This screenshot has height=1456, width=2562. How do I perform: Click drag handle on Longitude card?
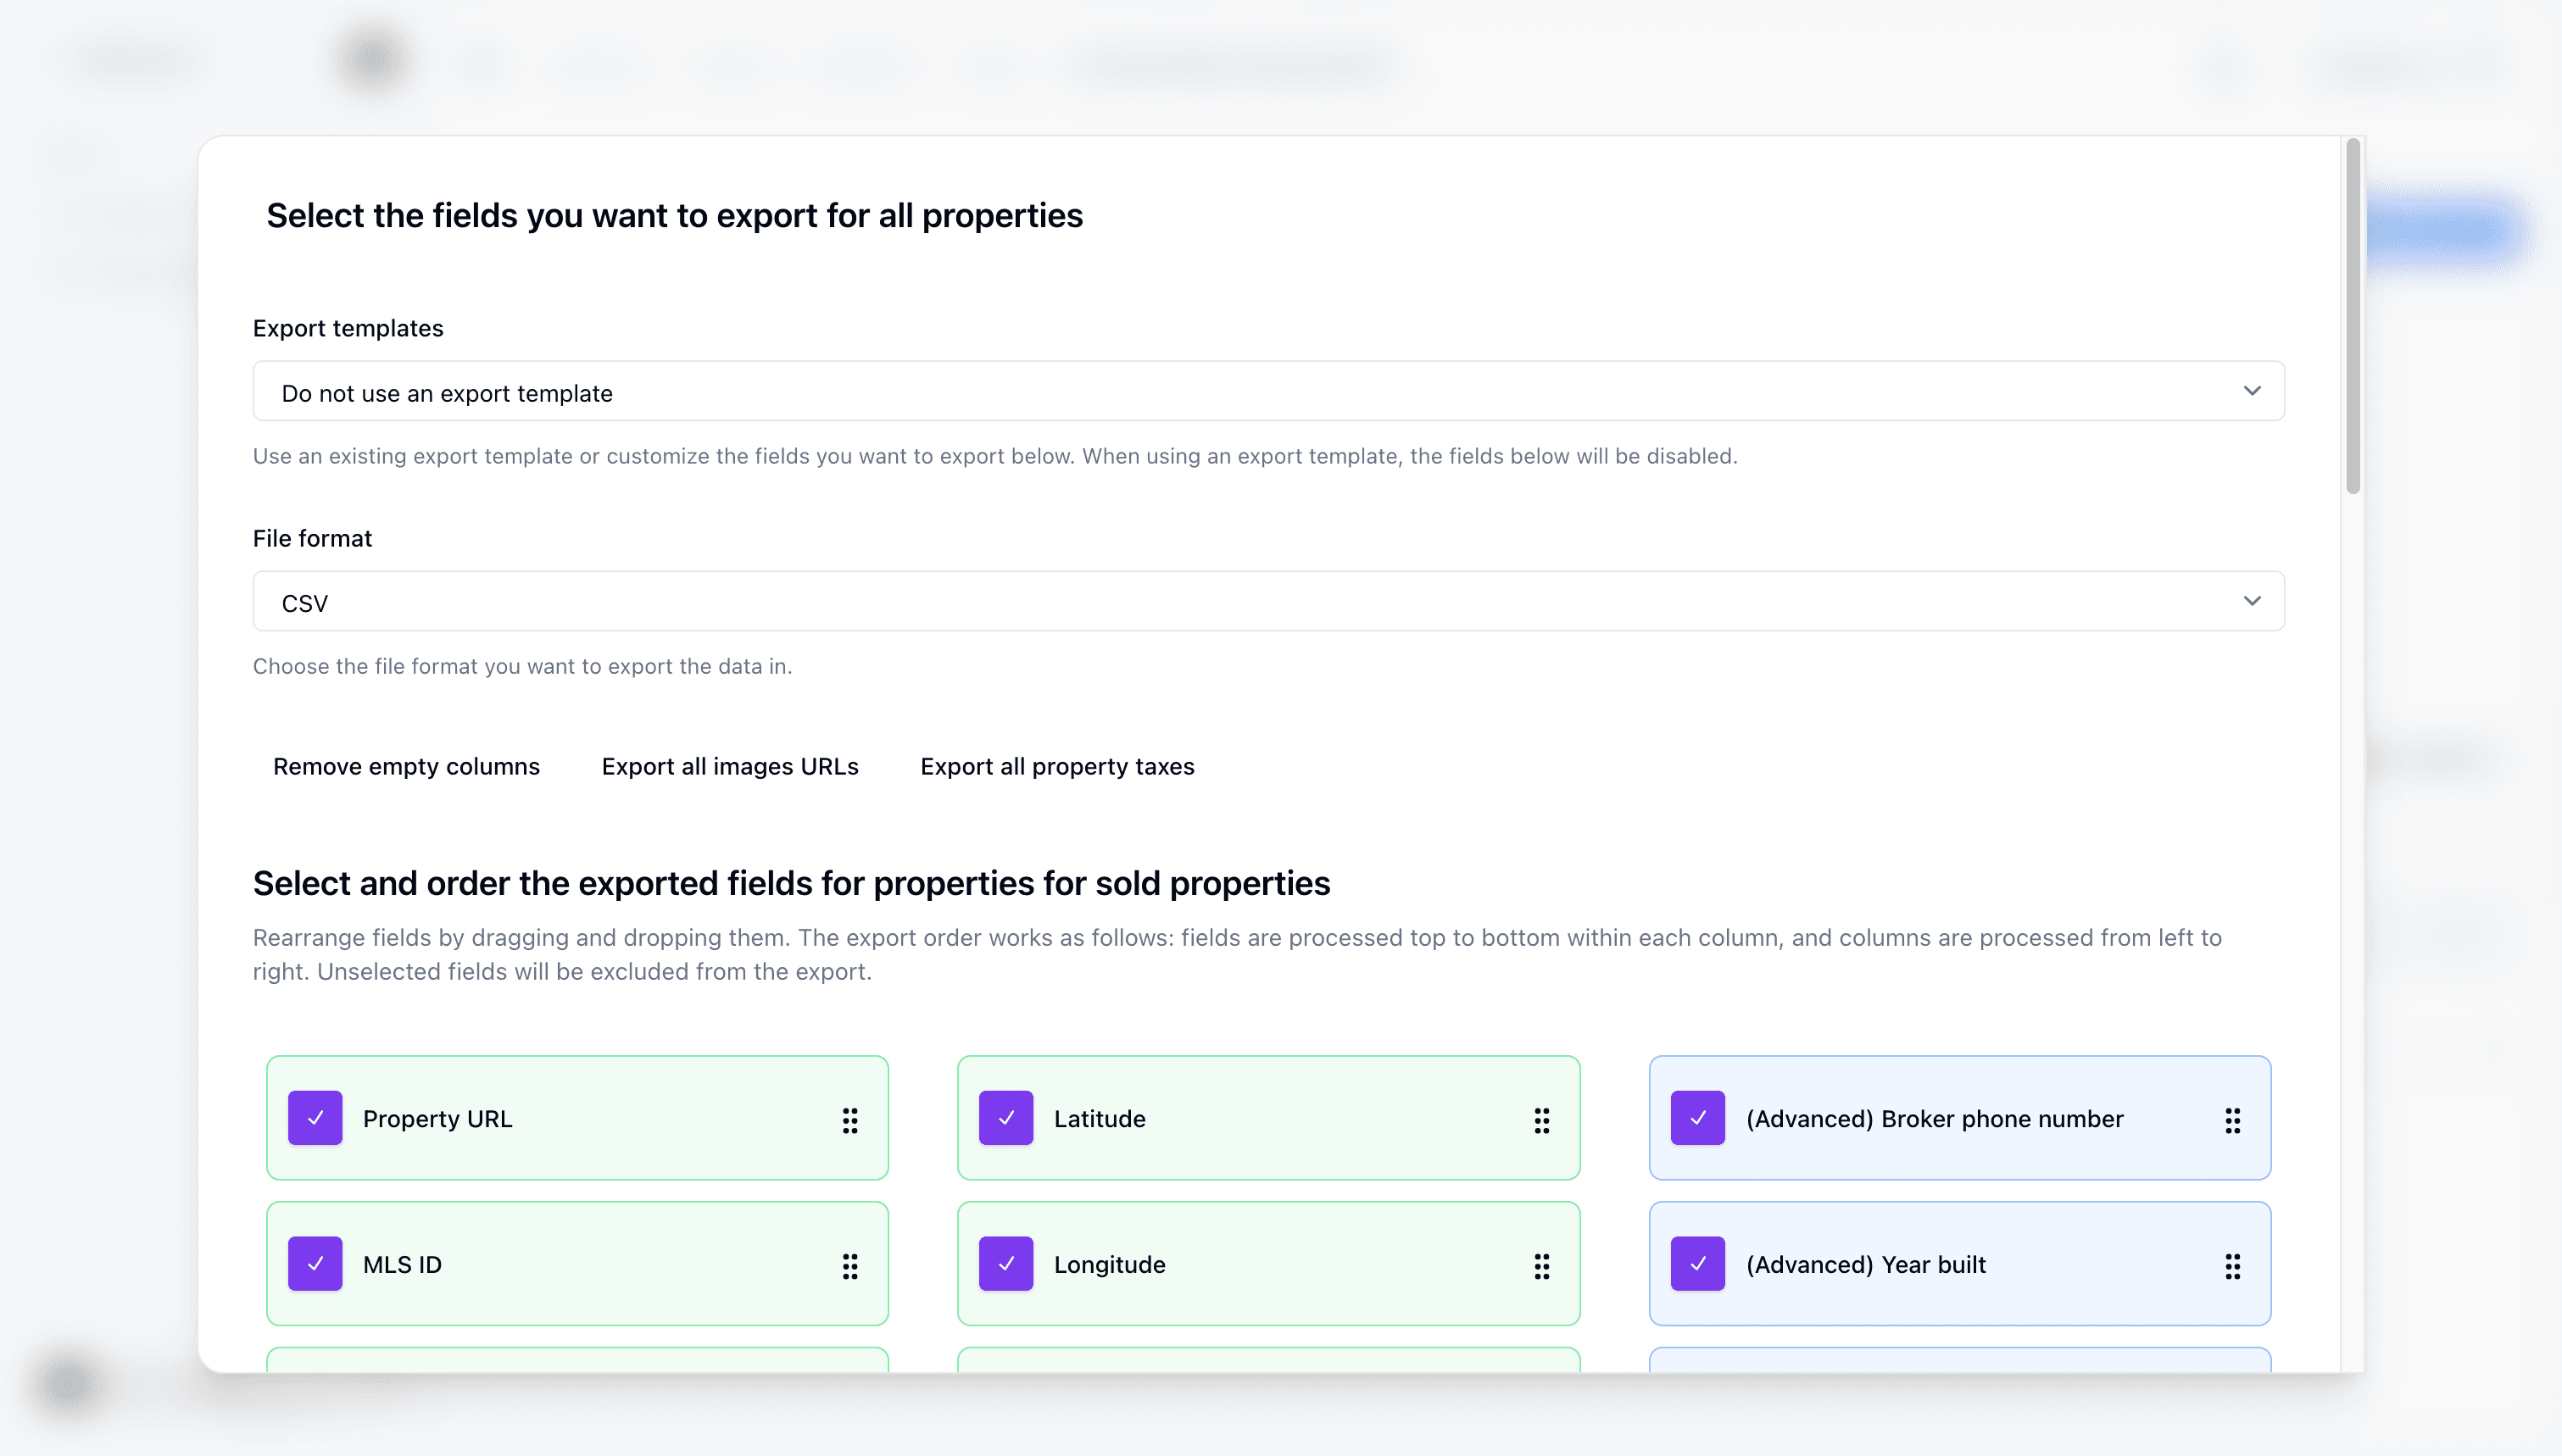(1541, 1266)
